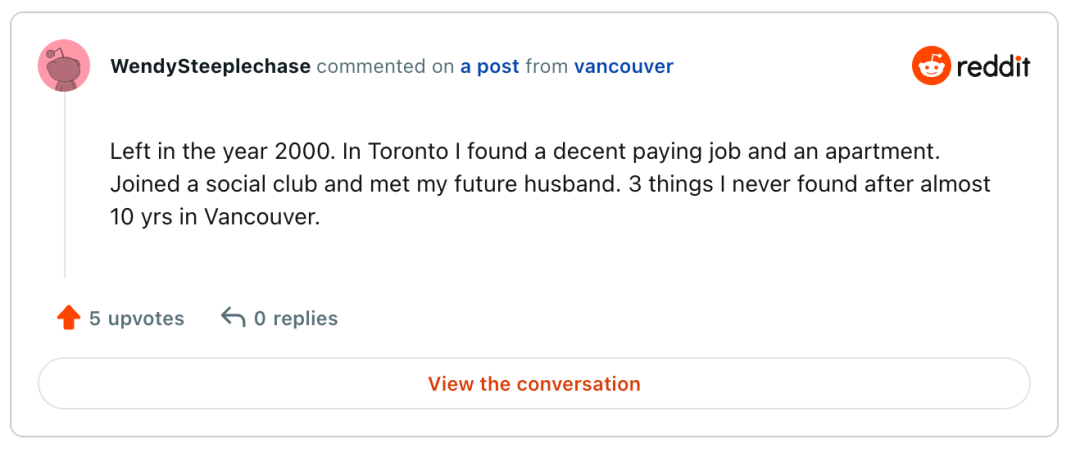This screenshot has height=457, width=1080.
Task: Click the orange Reddit Snoo logo
Action: click(x=930, y=67)
